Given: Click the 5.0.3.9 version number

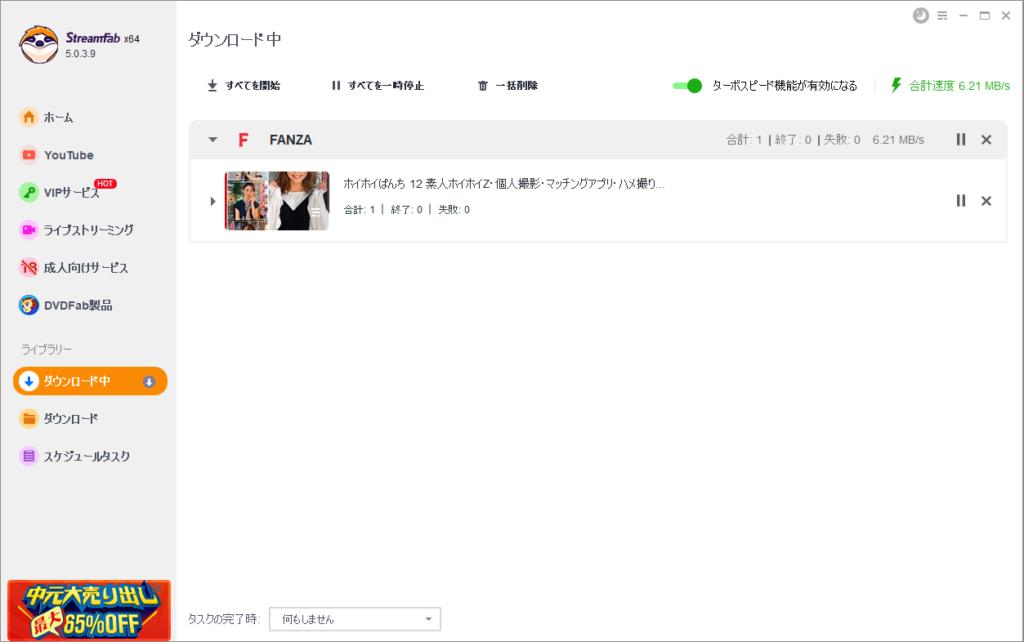Looking at the screenshot, I should tap(80, 54).
